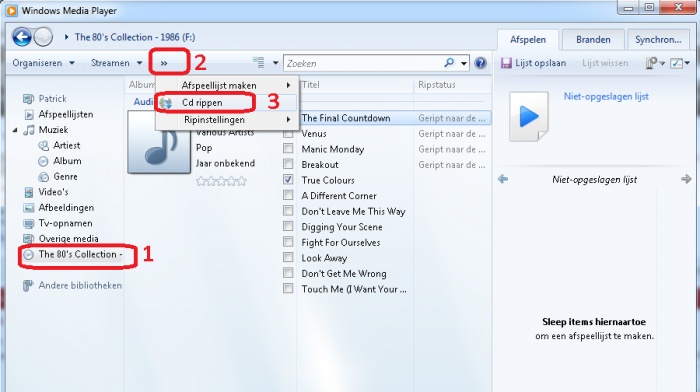Click the Zoeken search field
Image resolution: width=700 pixels, height=392 pixels.
tap(364, 63)
